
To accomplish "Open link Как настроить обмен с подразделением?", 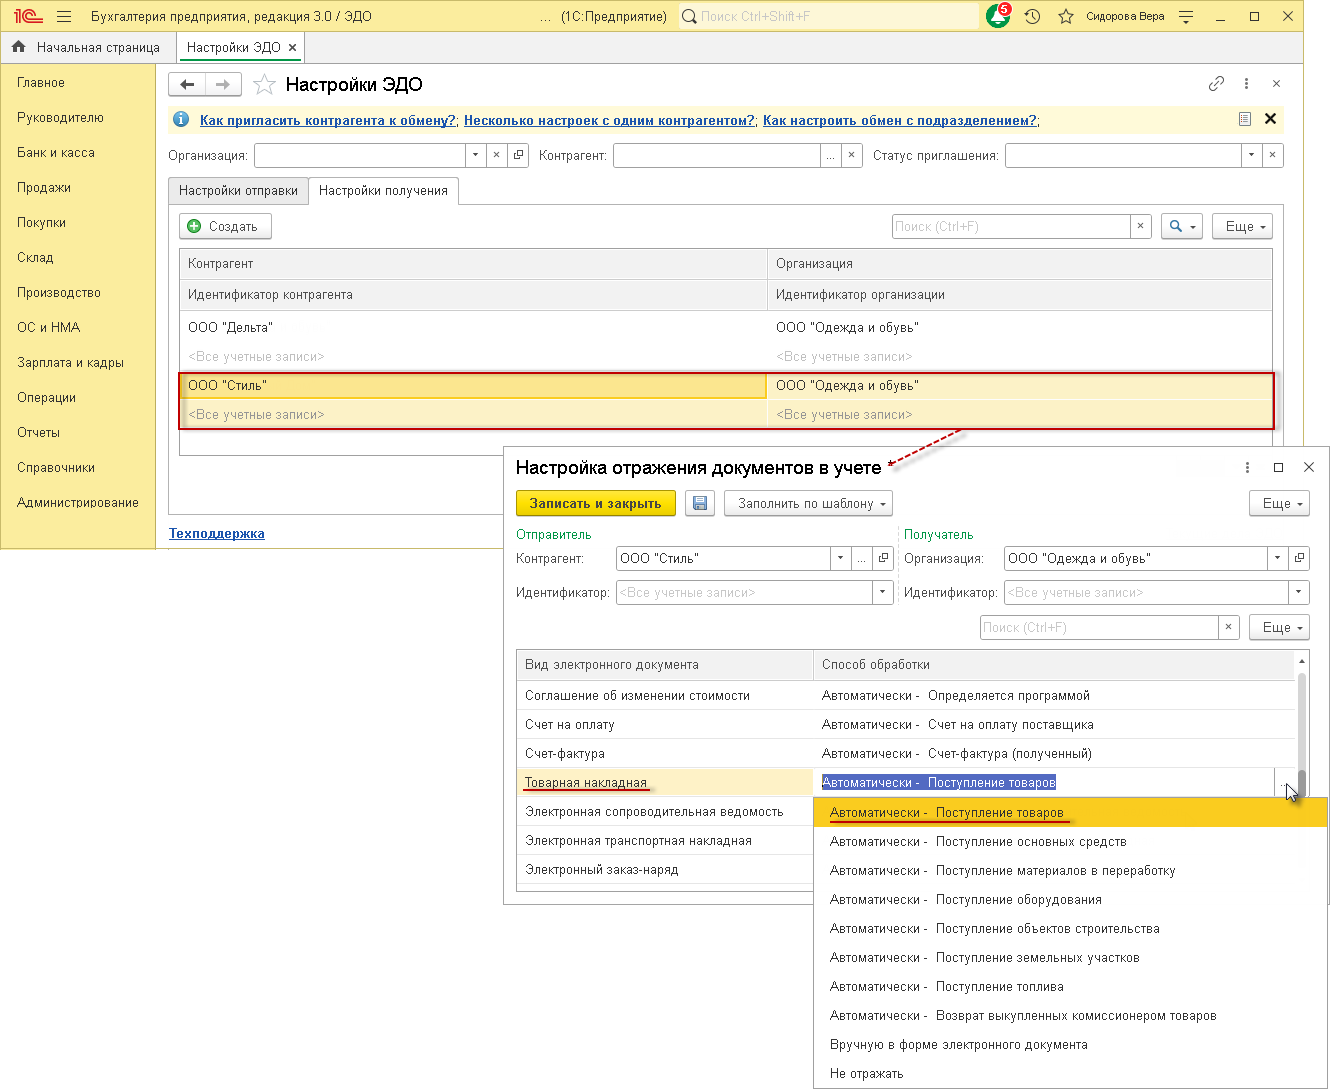I will coord(900,120).
